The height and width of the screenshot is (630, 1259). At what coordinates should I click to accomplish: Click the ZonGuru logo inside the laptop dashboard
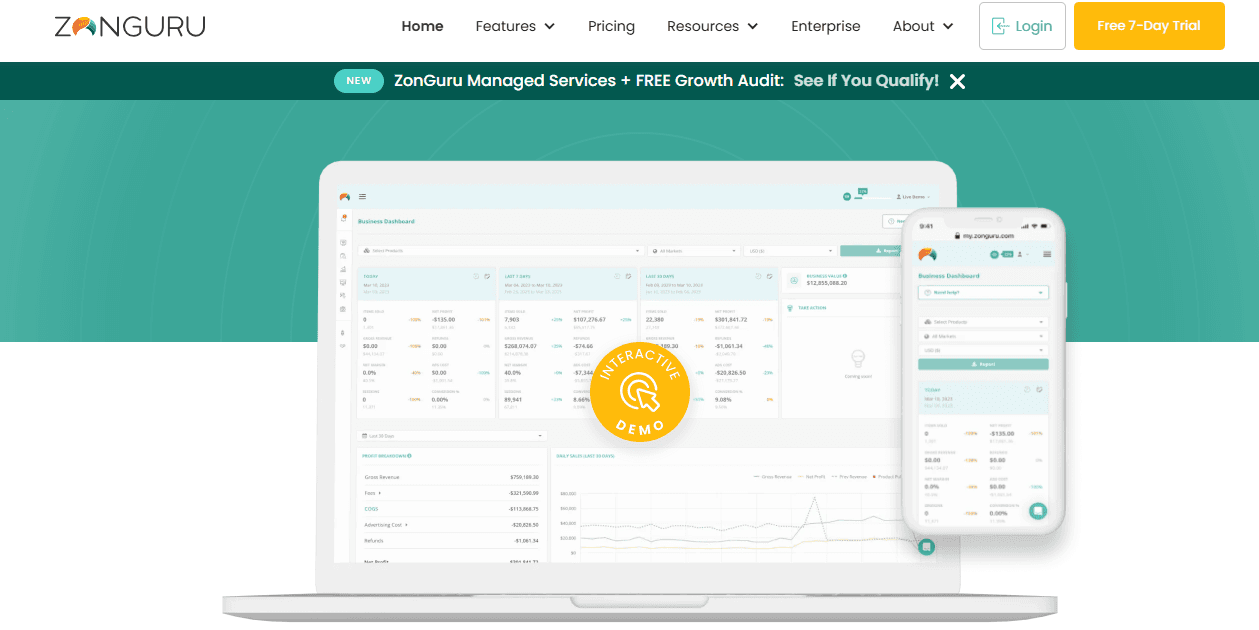(x=345, y=197)
